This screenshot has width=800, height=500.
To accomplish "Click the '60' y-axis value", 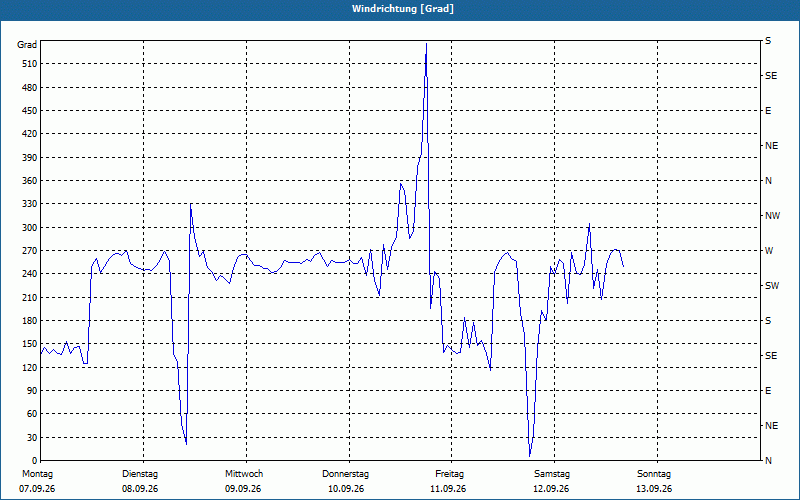I will click(x=32, y=414).
